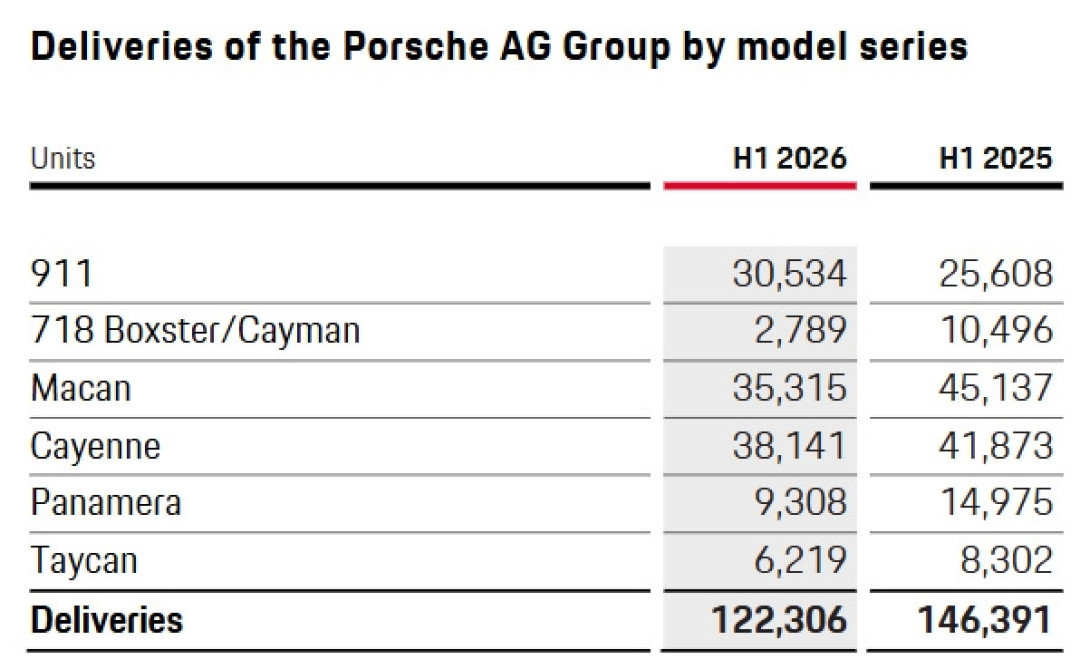Click the Panamera H1 2026 value 9,308
Viewport: 1080px width, 669px height.
click(800, 502)
